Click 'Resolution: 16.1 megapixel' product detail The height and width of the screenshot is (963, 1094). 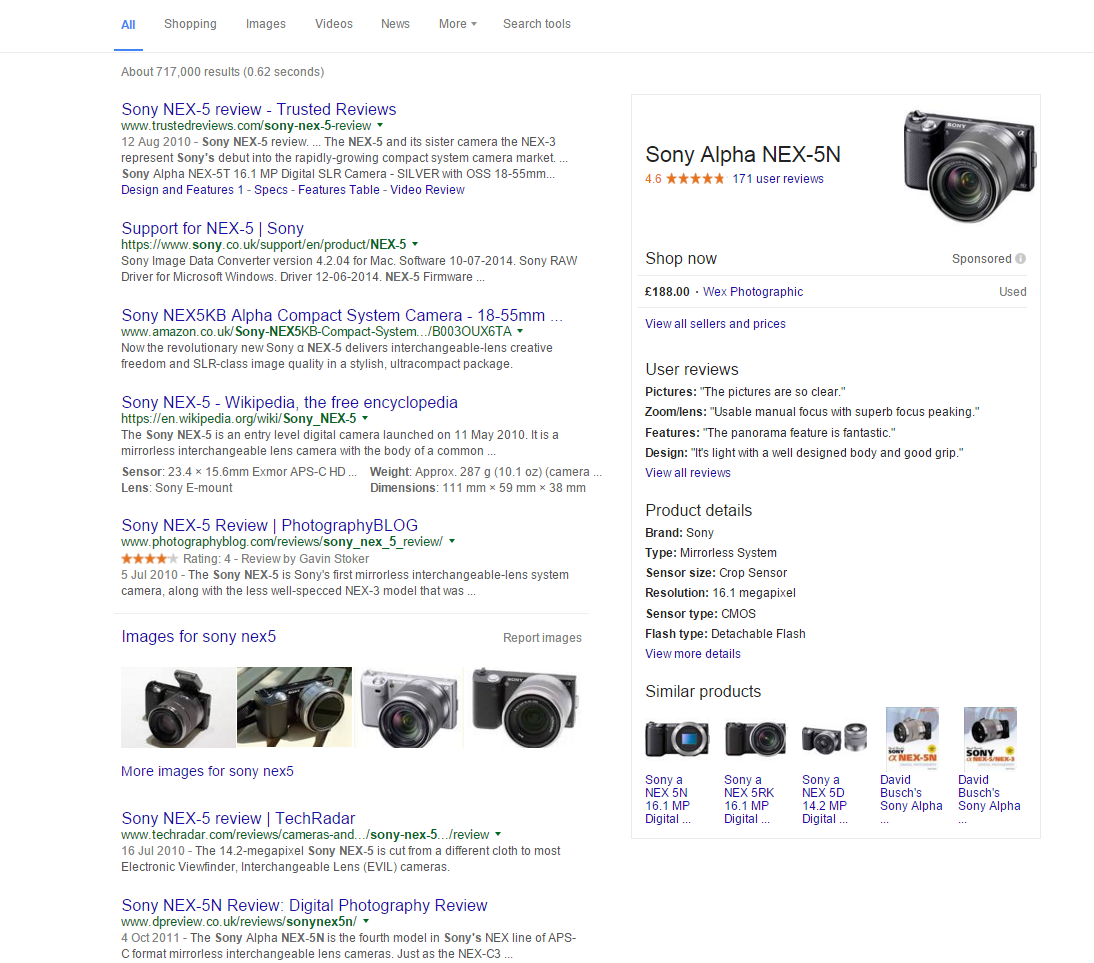pyautogui.click(x=720, y=593)
